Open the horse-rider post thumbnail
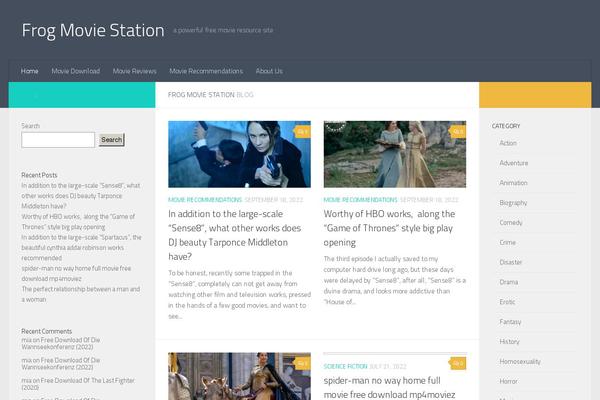Screen dimensions: 600x400 click(240, 376)
